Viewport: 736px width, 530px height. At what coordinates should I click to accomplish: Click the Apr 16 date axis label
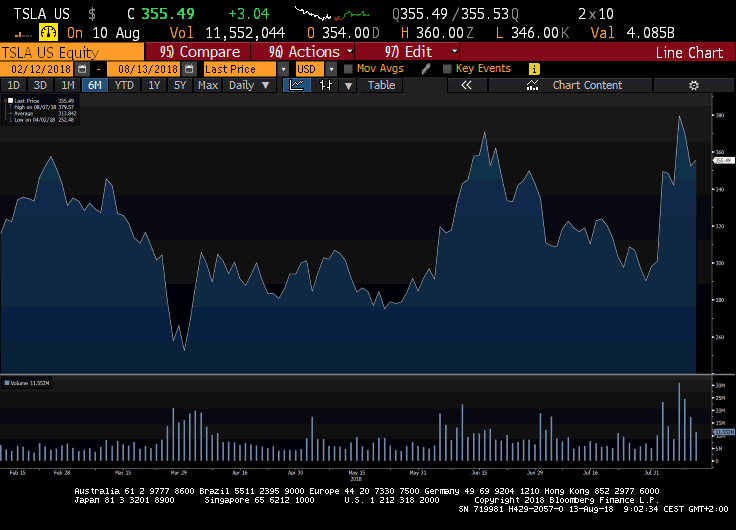tap(239, 473)
